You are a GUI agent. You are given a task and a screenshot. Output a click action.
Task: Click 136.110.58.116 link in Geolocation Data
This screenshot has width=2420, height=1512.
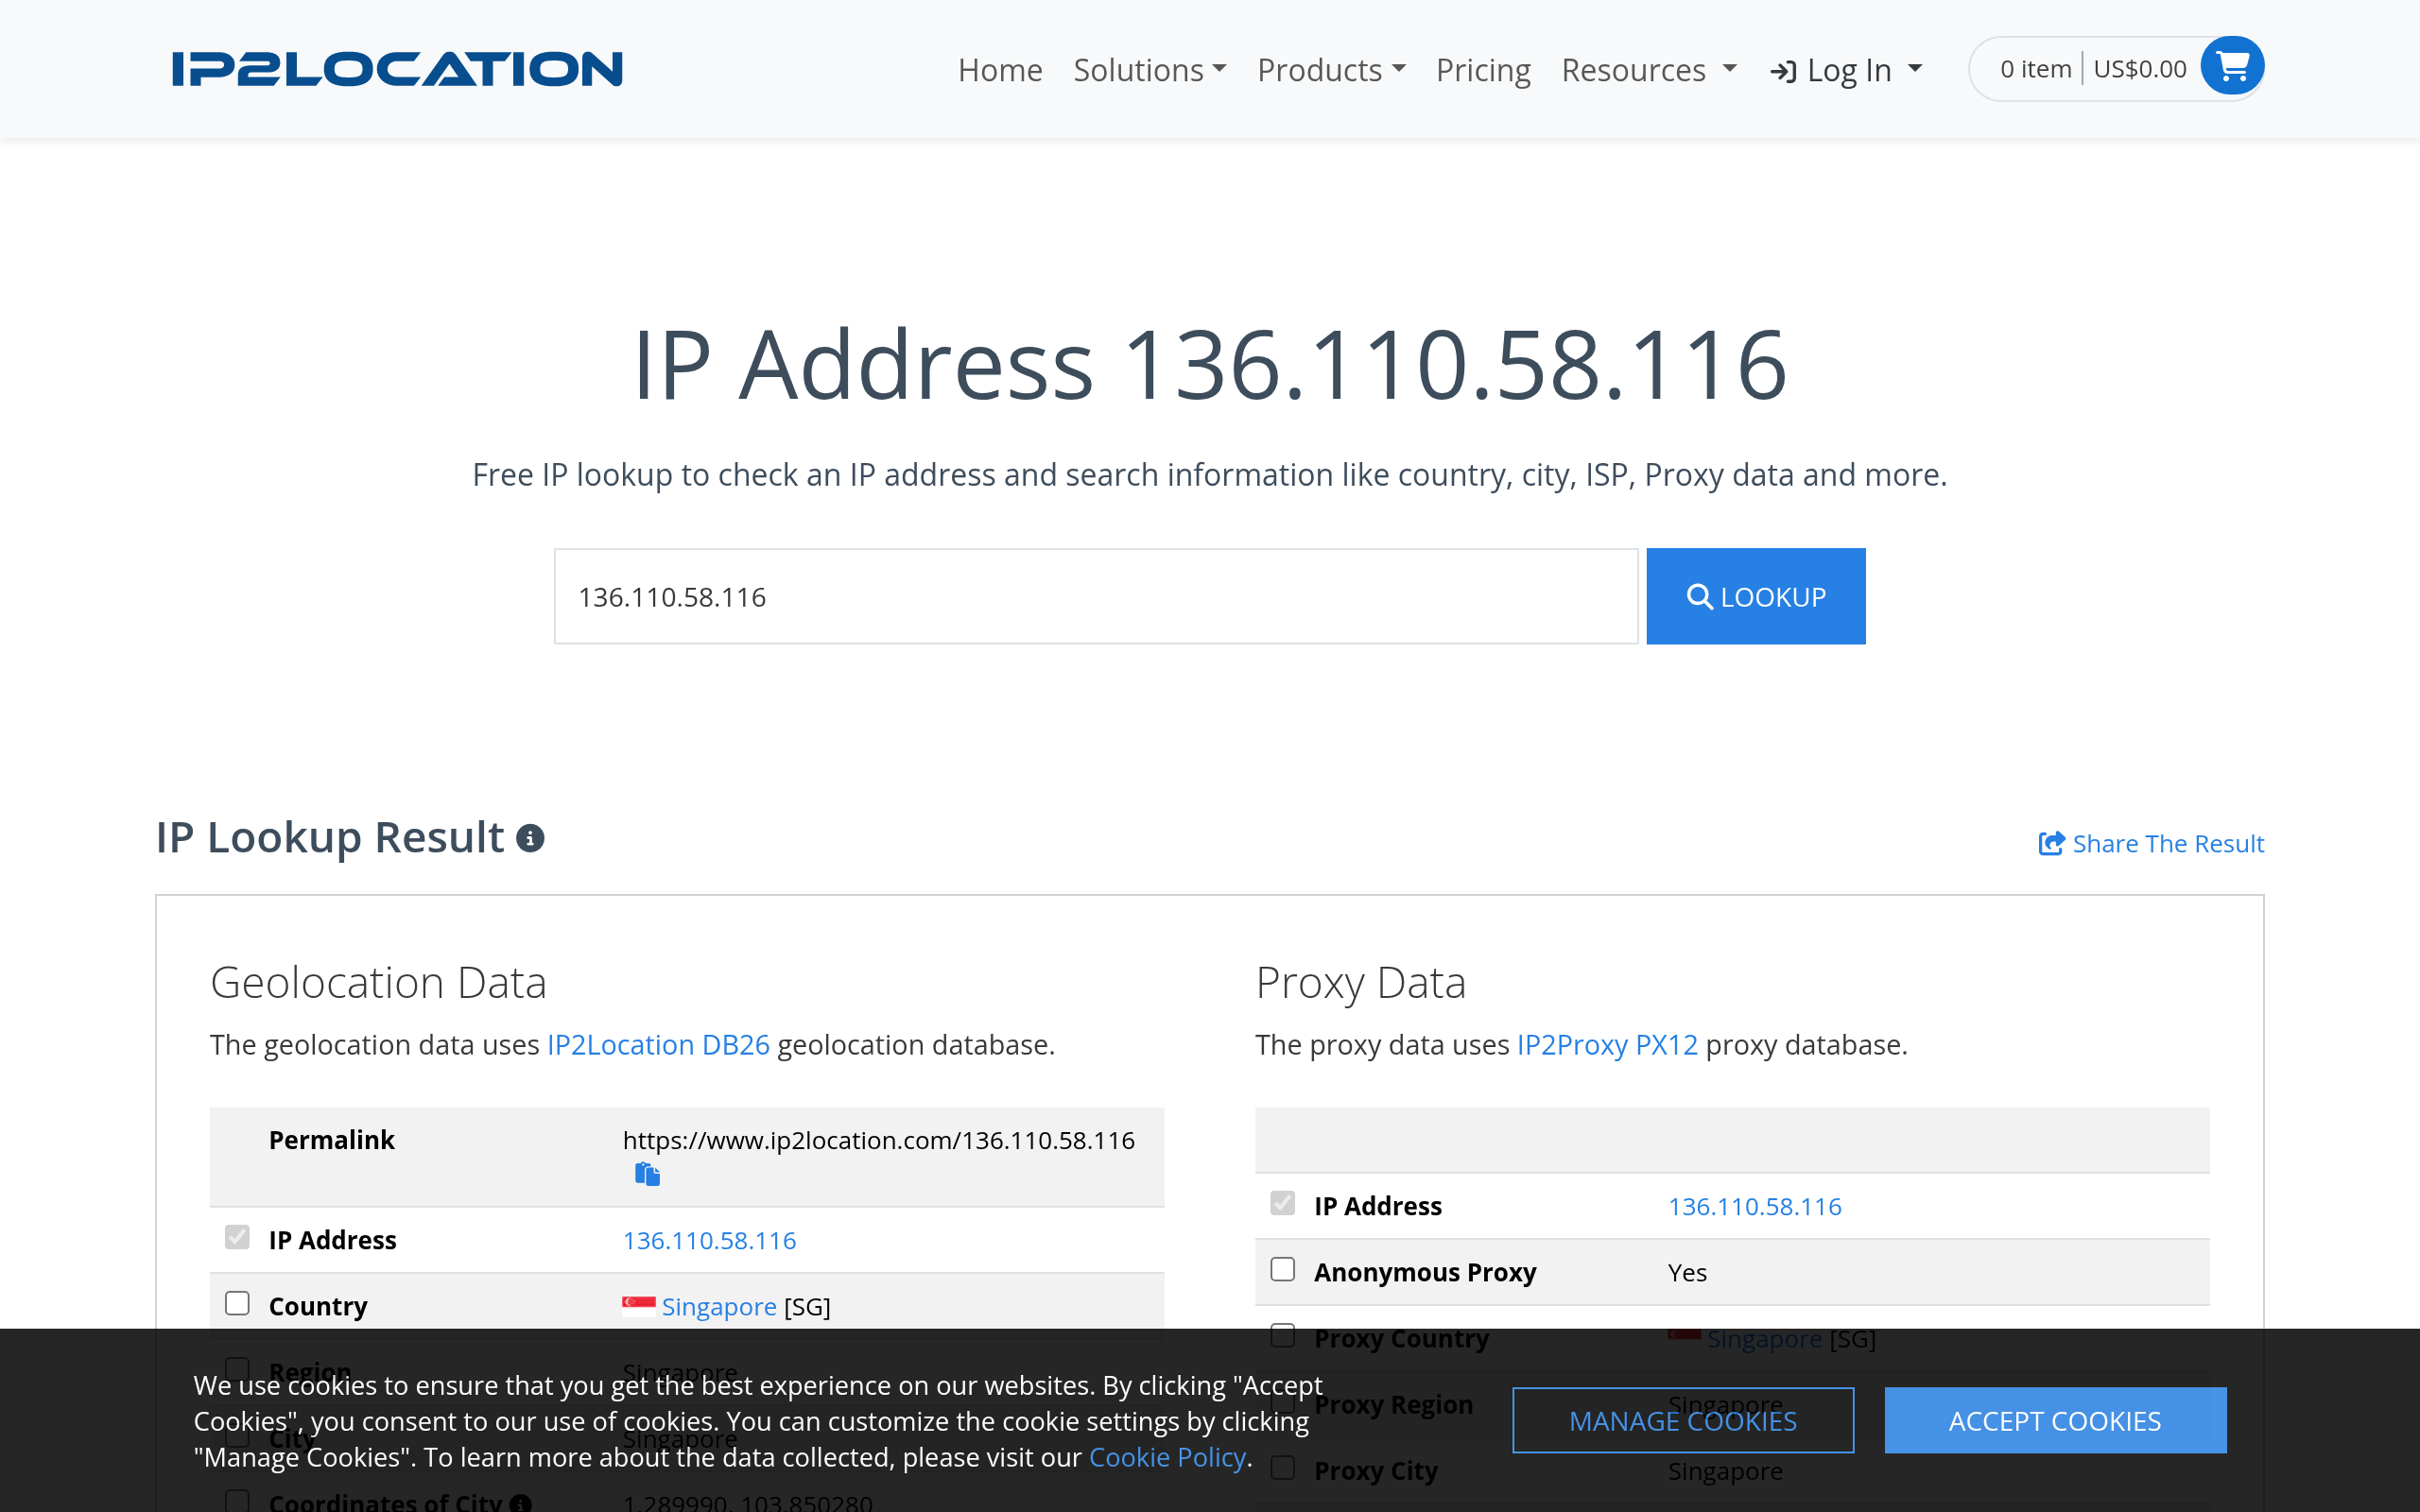tap(709, 1240)
